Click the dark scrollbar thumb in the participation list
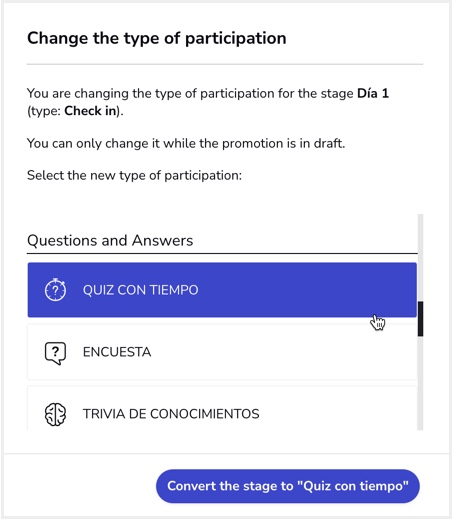Screen dimensions: 452x520 coord(420,319)
